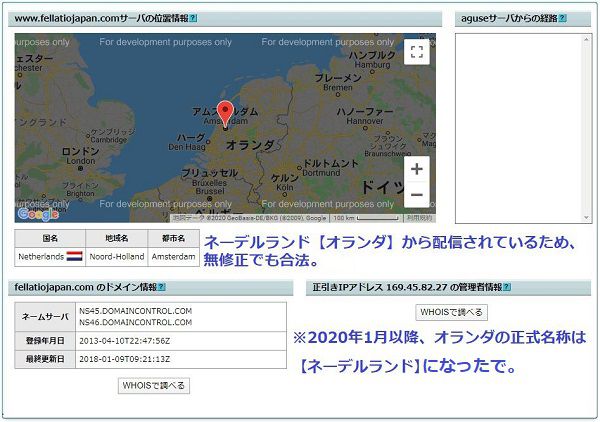Select NS46.DOMAINCONTROL.COM name server text
This screenshot has height=422, width=600.
tap(135, 323)
